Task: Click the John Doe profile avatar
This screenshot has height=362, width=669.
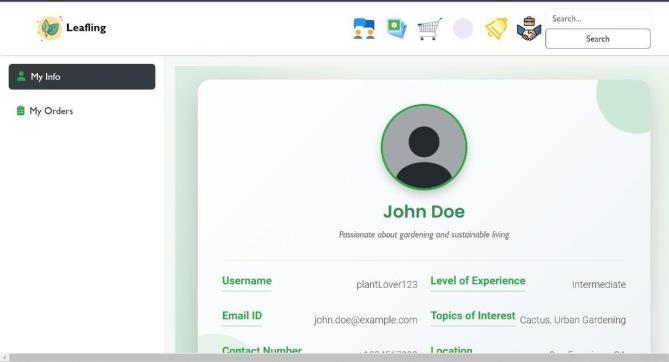Action: (424, 147)
